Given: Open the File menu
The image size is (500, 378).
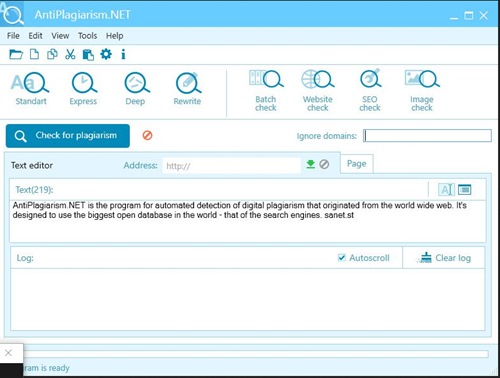Looking at the screenshot, I should 13,36.
